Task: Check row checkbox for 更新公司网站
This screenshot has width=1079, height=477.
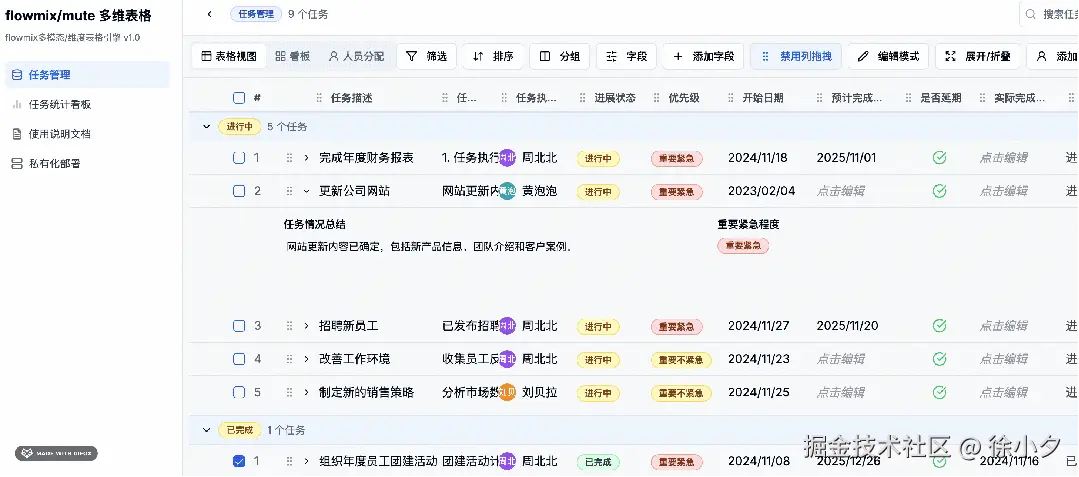Action: tap(239, 191)
